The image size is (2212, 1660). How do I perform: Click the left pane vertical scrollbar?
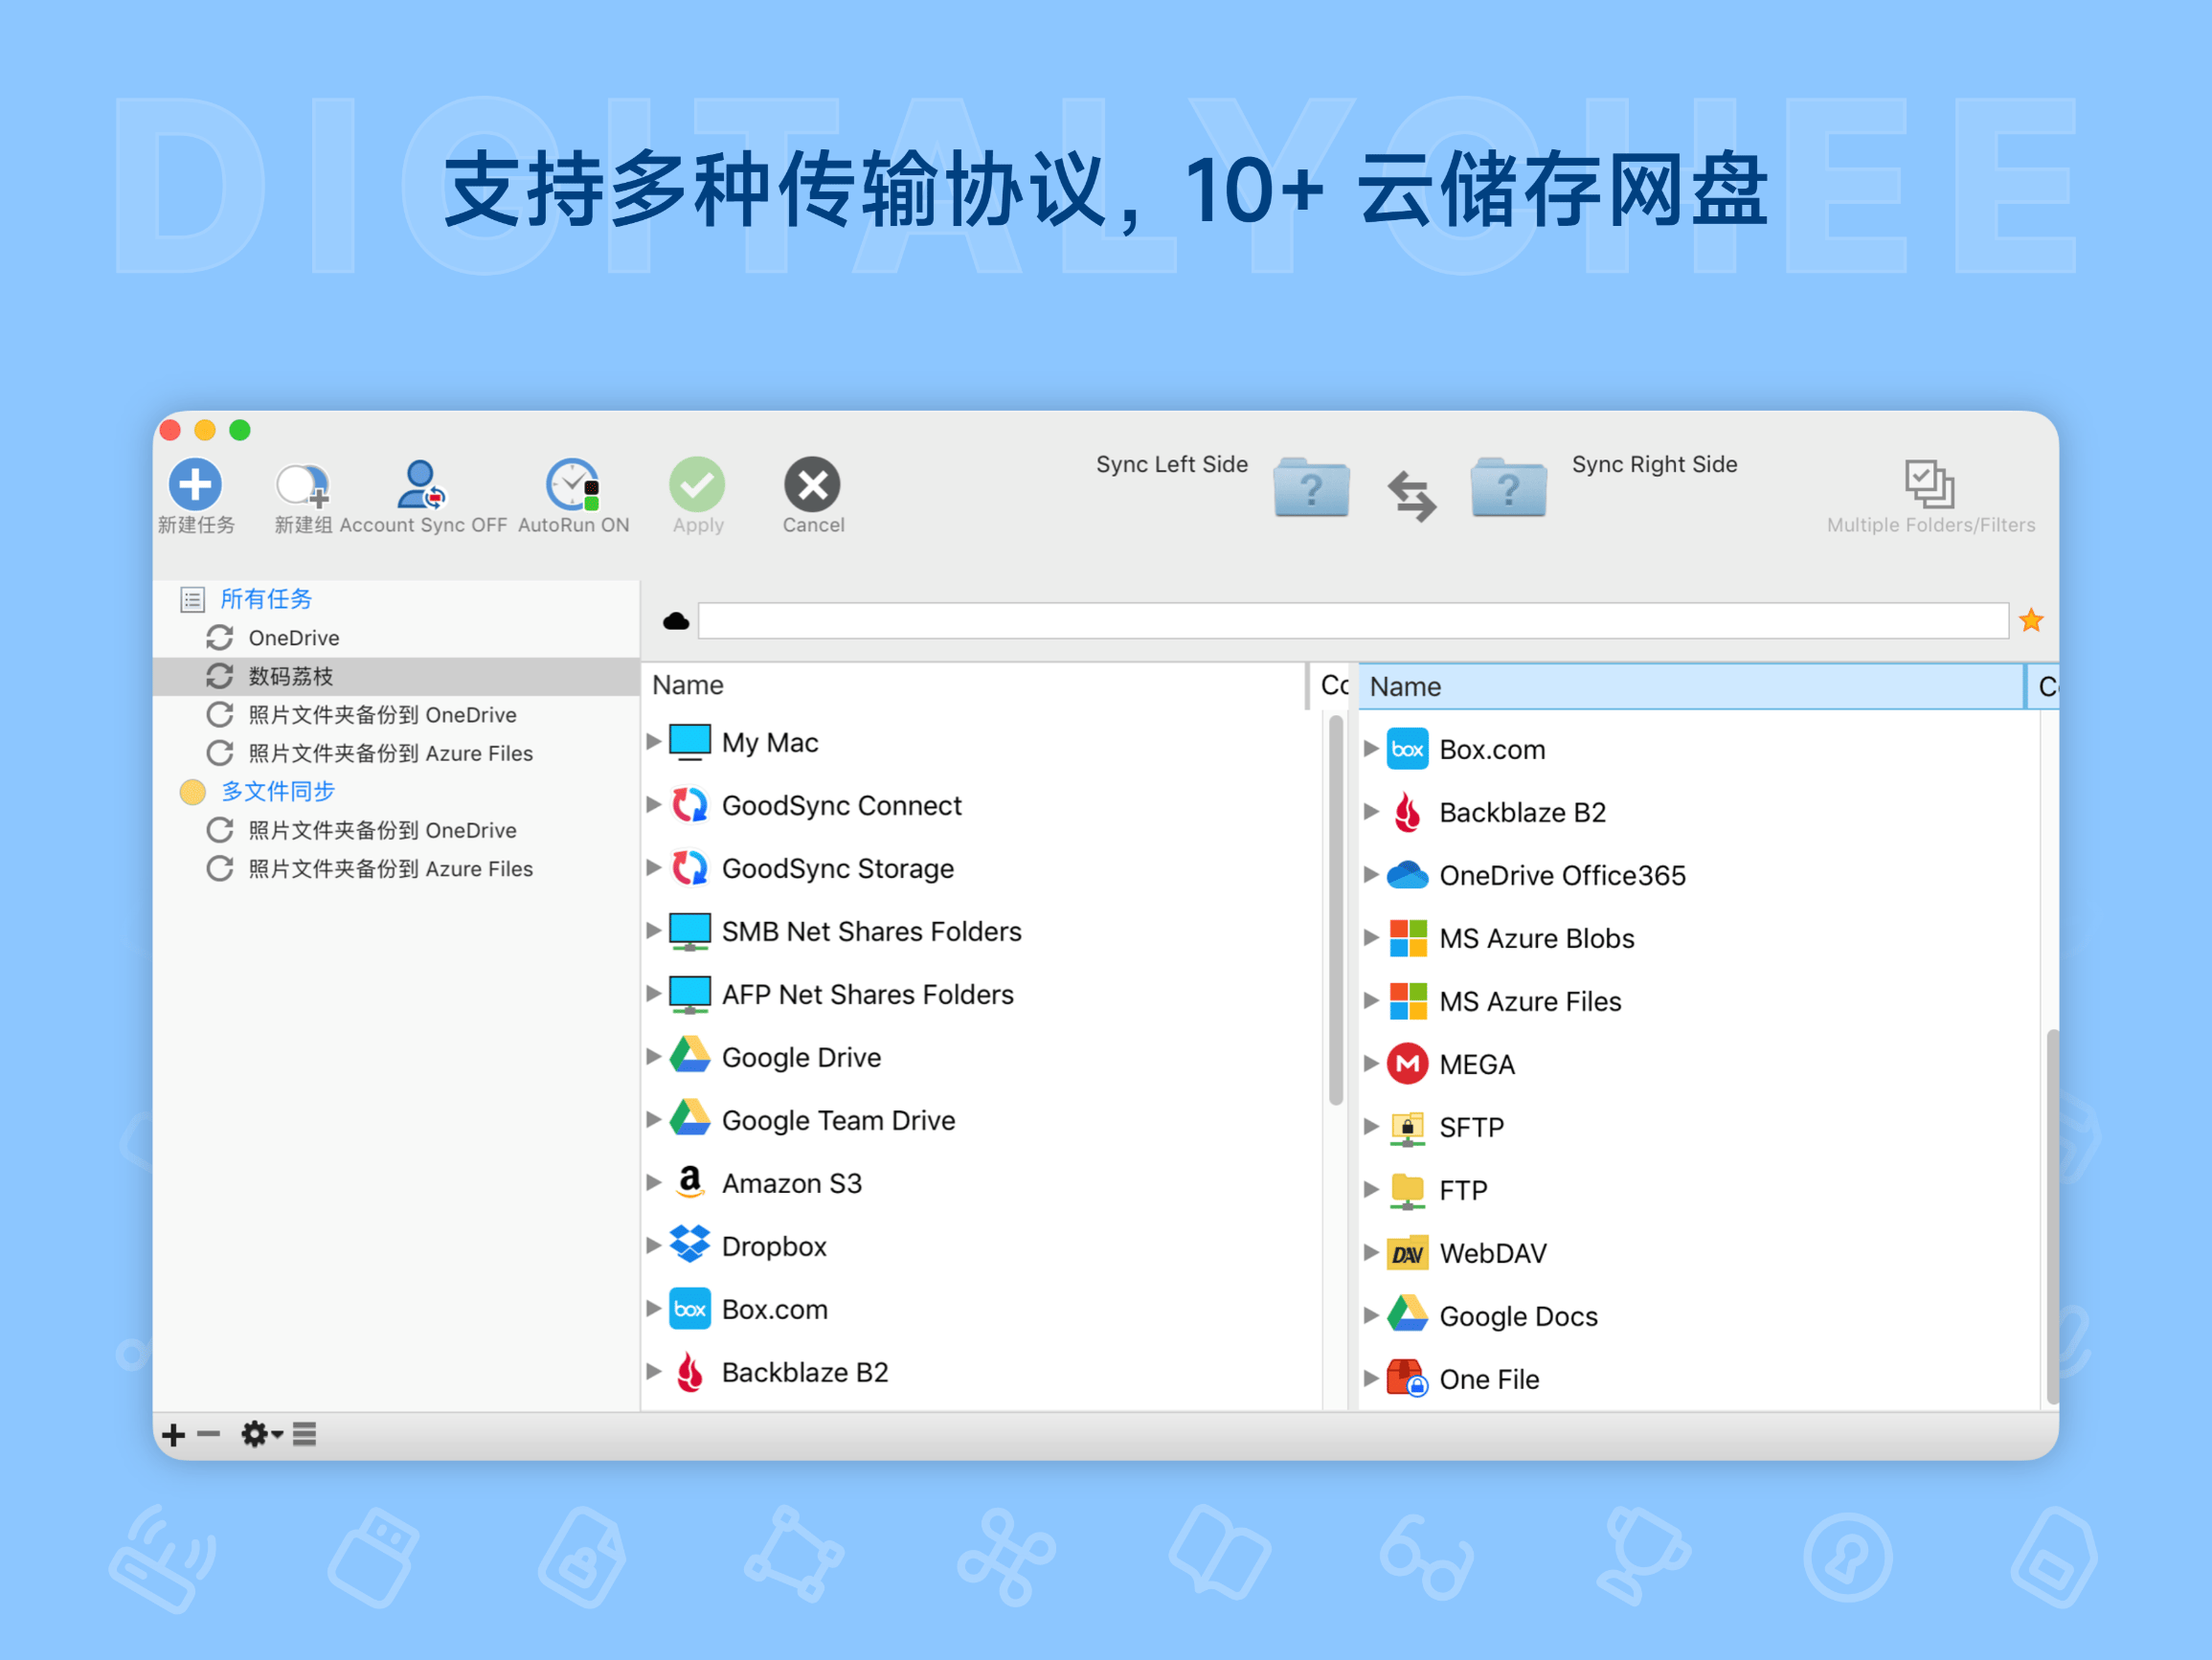1335,910
